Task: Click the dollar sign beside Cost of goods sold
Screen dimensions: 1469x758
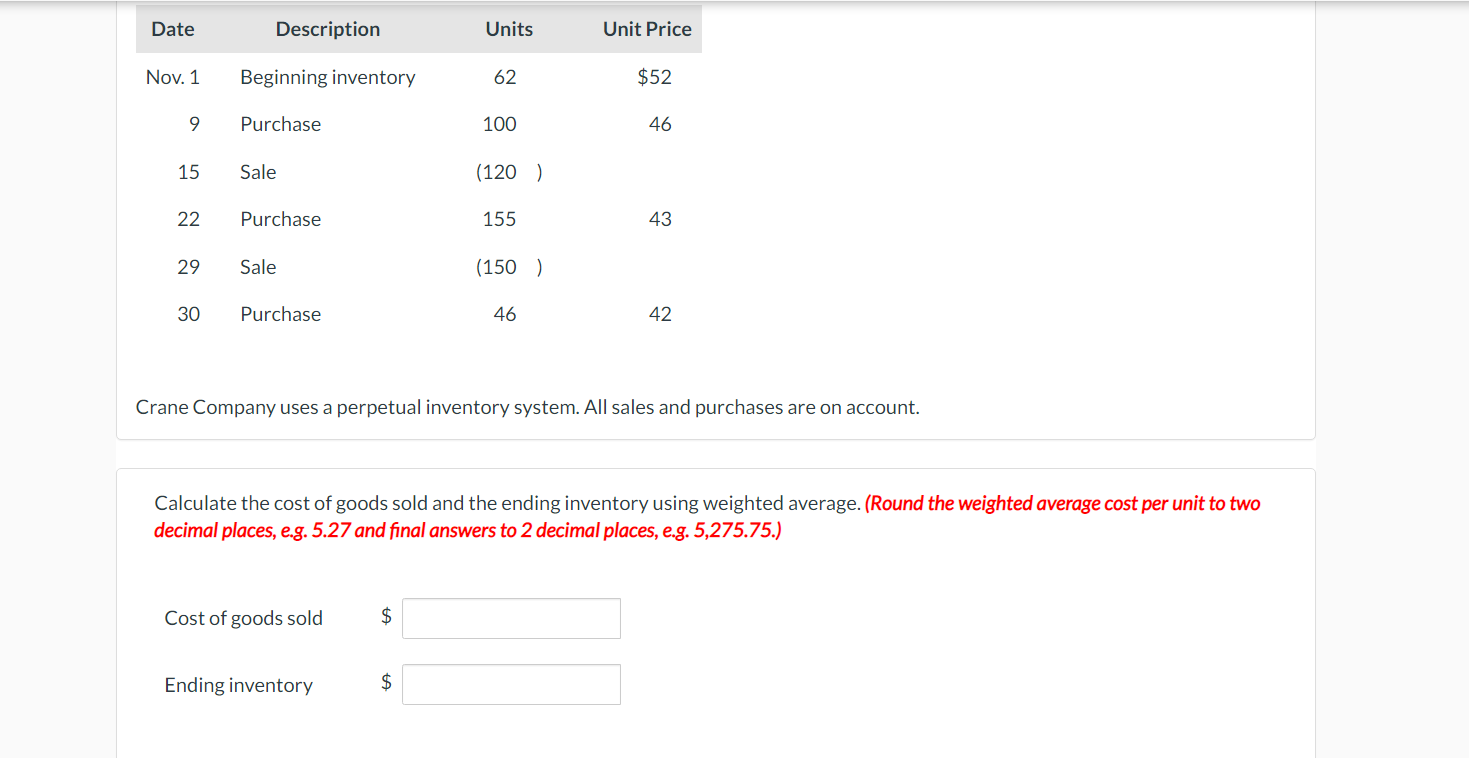Action: coord(385,618)
